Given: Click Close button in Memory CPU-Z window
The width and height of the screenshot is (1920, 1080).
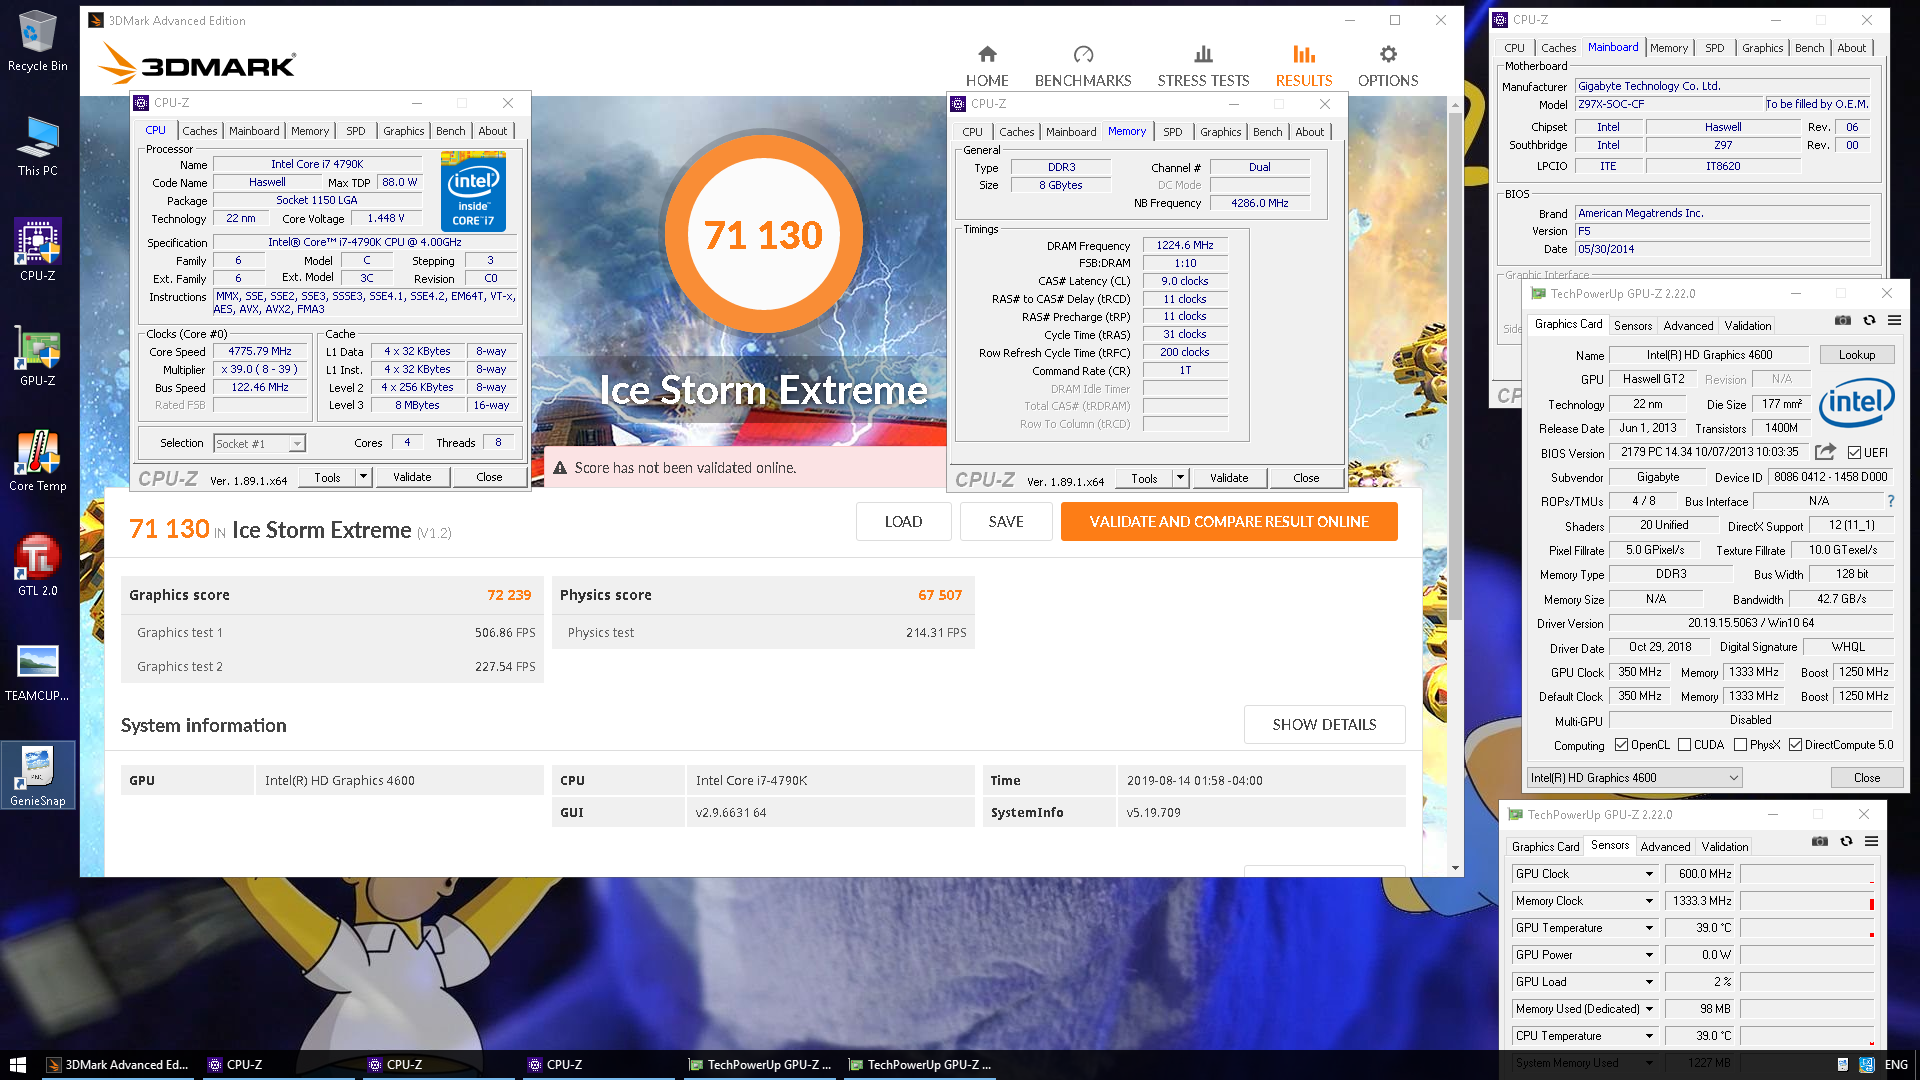Looking at the screenshot, I should [1305, 478].
